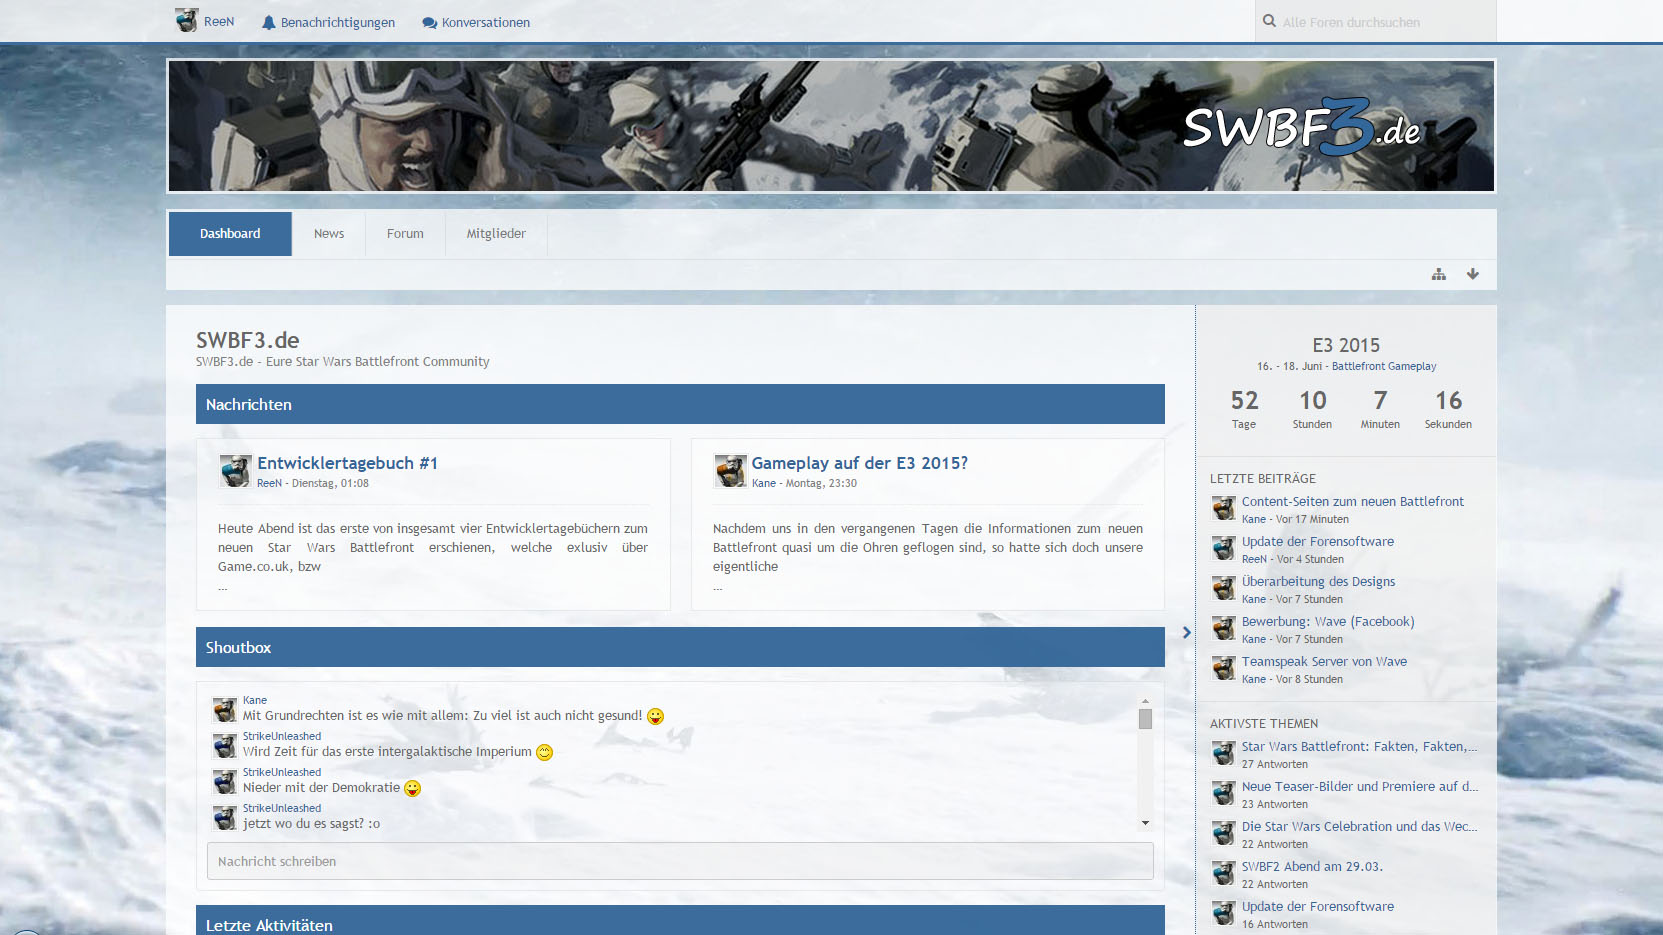Open Teamspeak Server von Wave post

click(1324, 661)
